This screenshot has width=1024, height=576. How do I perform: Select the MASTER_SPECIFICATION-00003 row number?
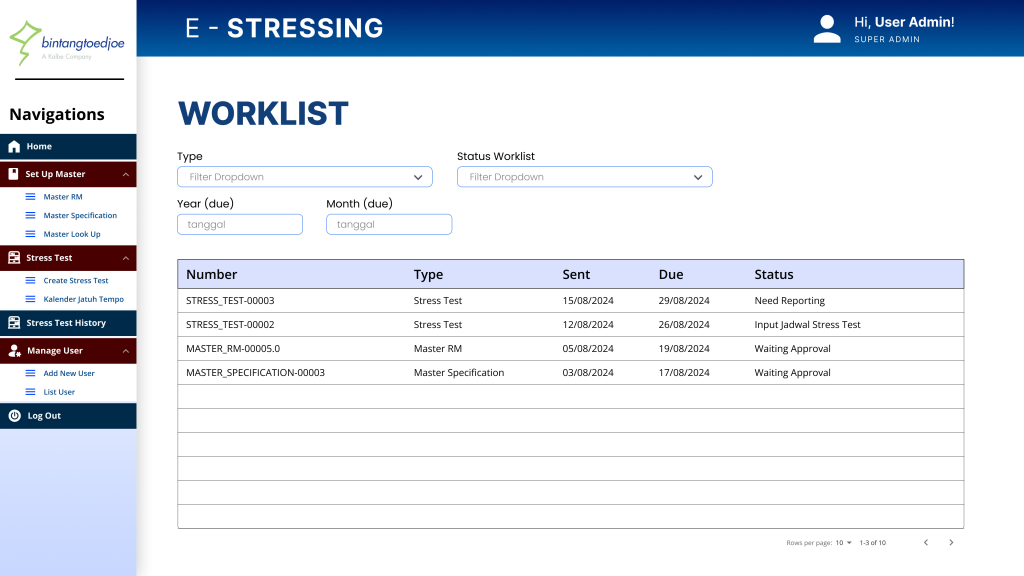pos(255,373)
